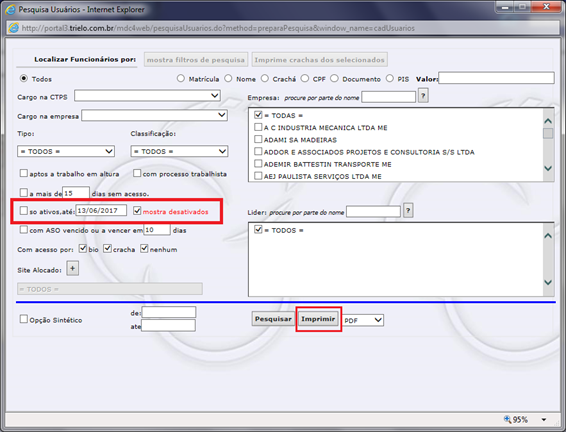Click the 'de' input field
Viewport: 566px width, 432px height.
(x=169, y=312)
